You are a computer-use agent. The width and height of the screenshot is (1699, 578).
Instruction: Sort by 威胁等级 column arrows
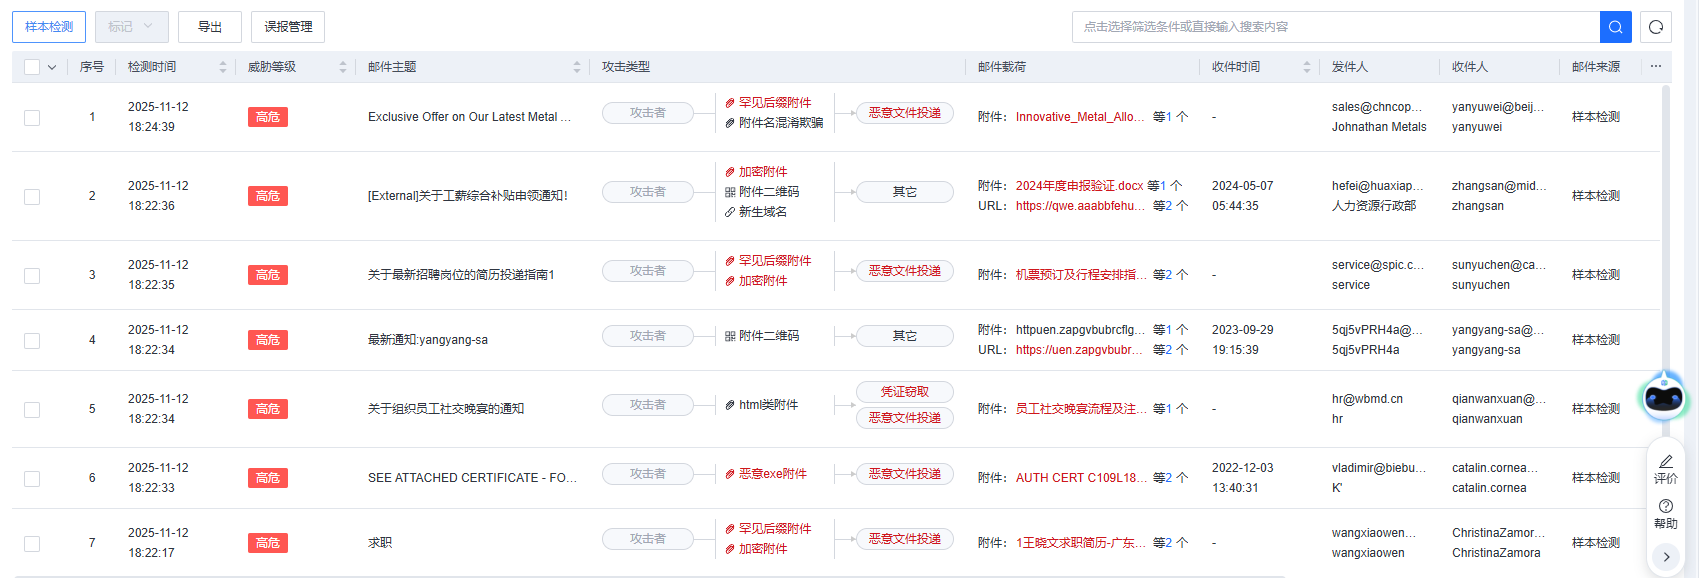342,67
